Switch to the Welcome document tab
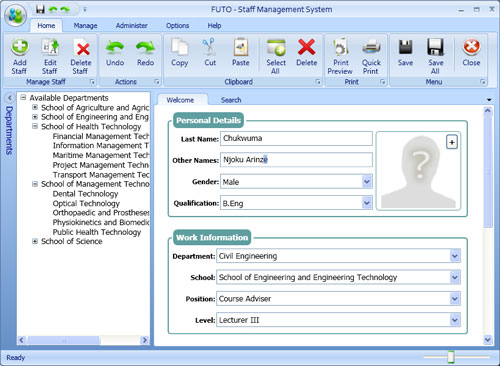500x366 pixels. click(x=180, y=100)
